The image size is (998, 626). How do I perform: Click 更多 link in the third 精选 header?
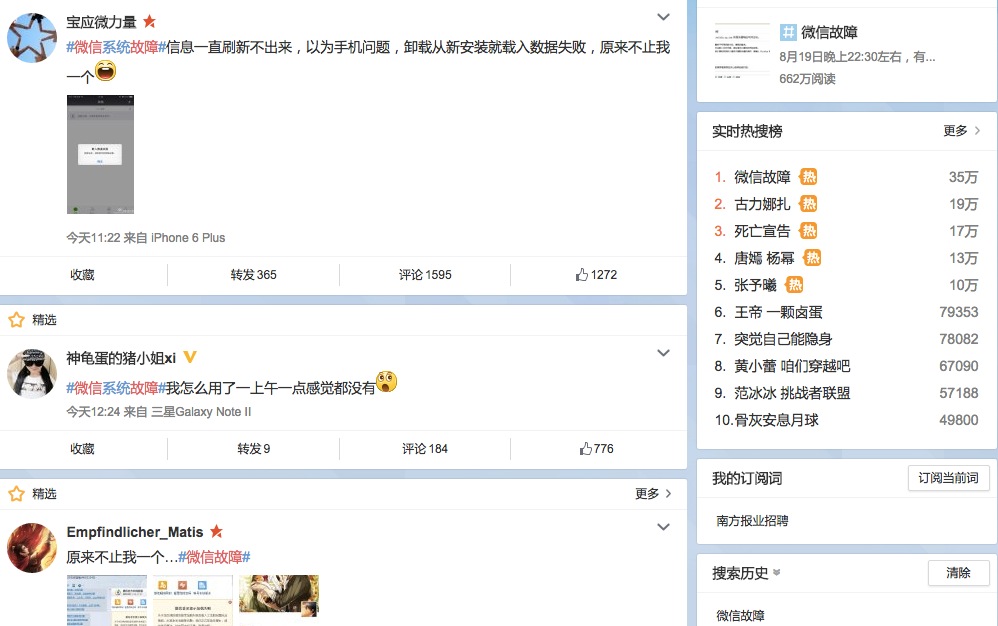click(x=653, y=494)
